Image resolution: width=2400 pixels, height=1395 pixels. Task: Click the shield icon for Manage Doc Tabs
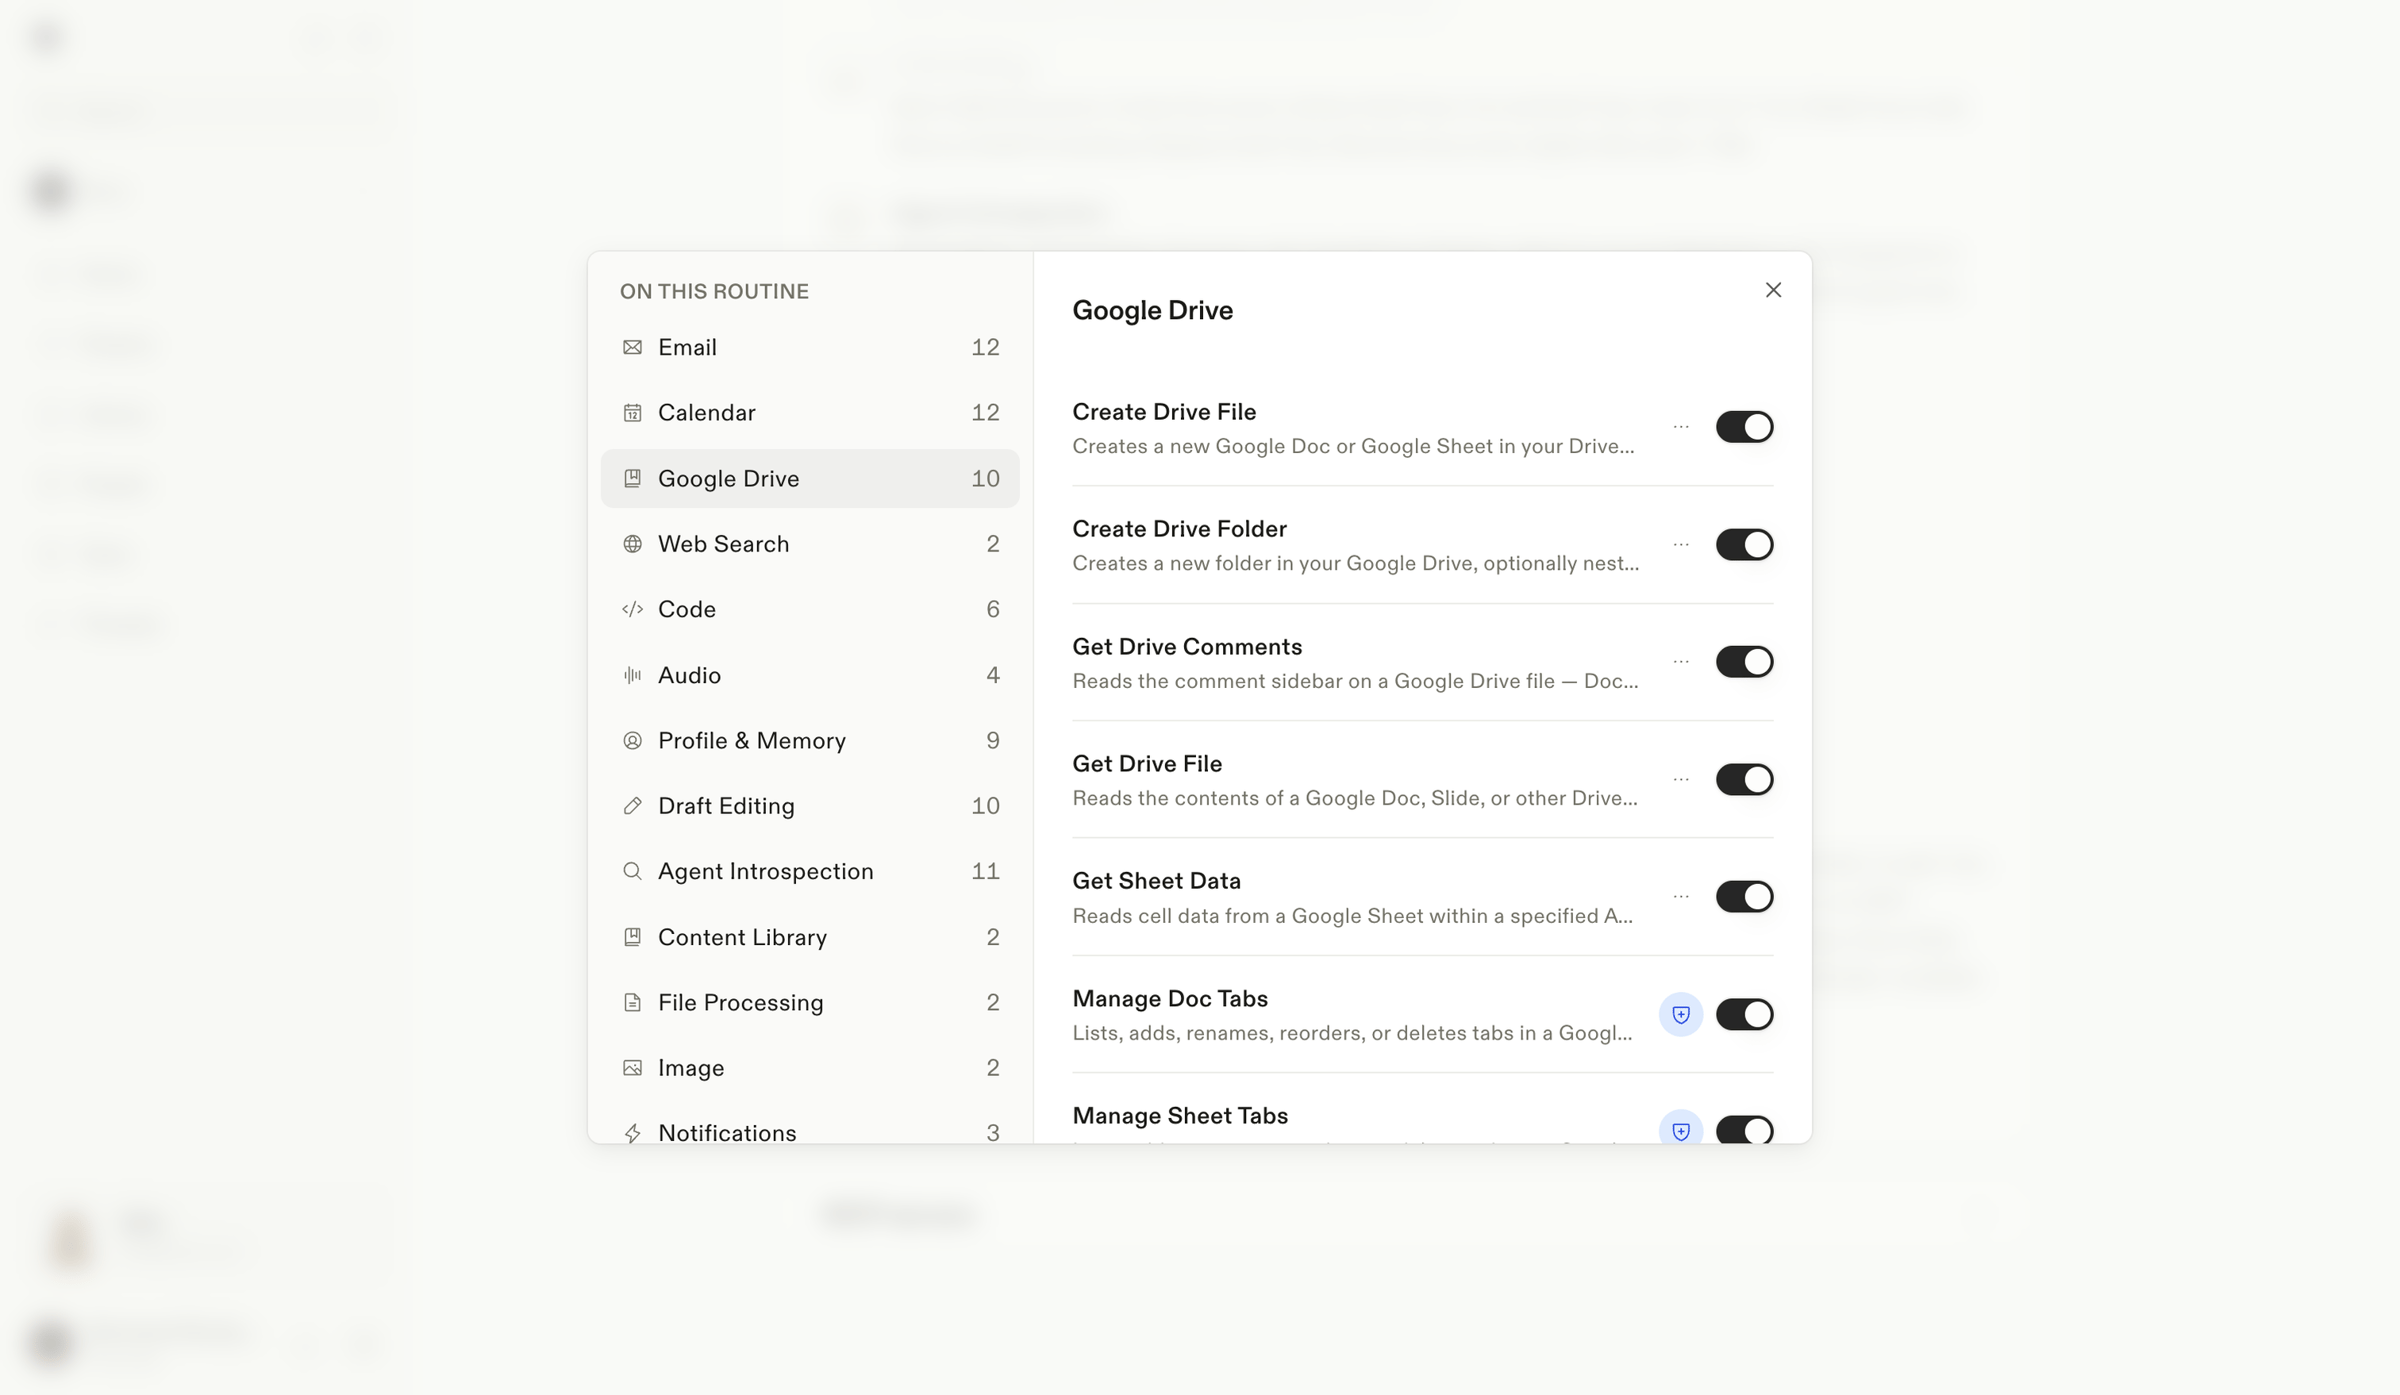(1681, 1014)
